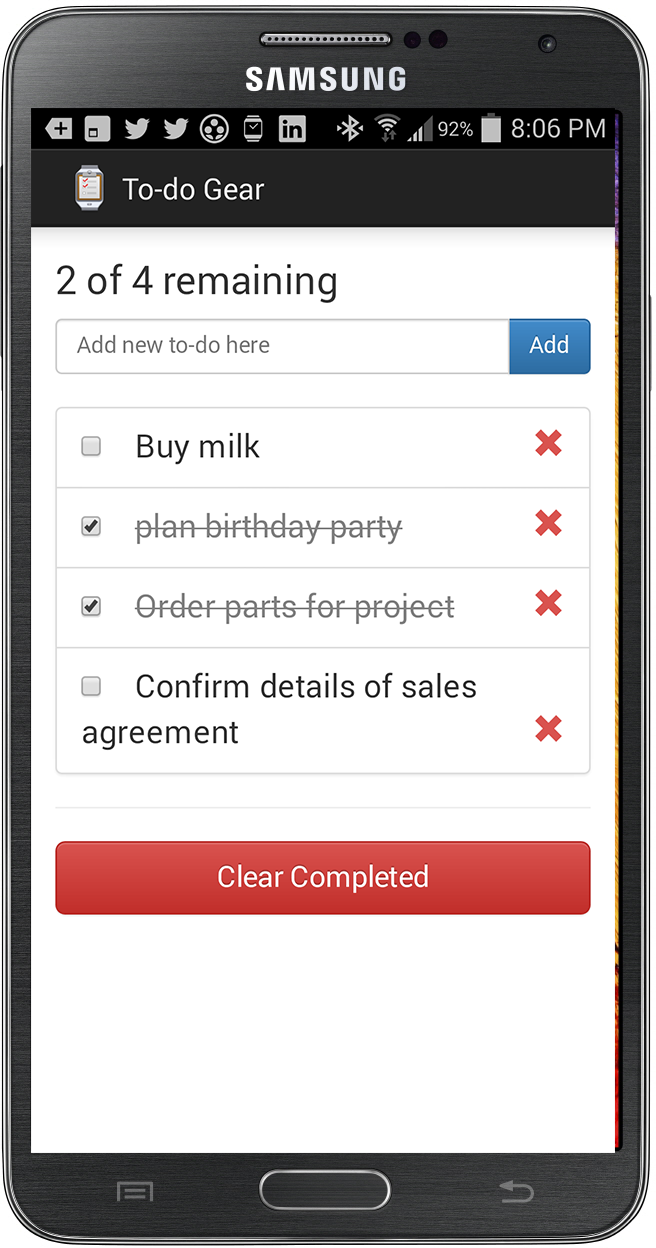
Task: Uncheck the Order parts for project checkbox
Action: (x=91, y=606)
